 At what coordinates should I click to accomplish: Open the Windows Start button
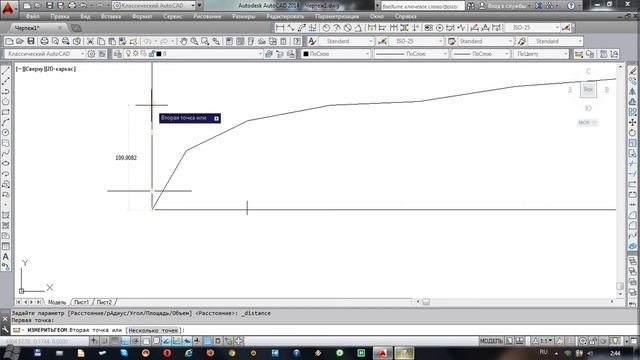tap(11, 352)
